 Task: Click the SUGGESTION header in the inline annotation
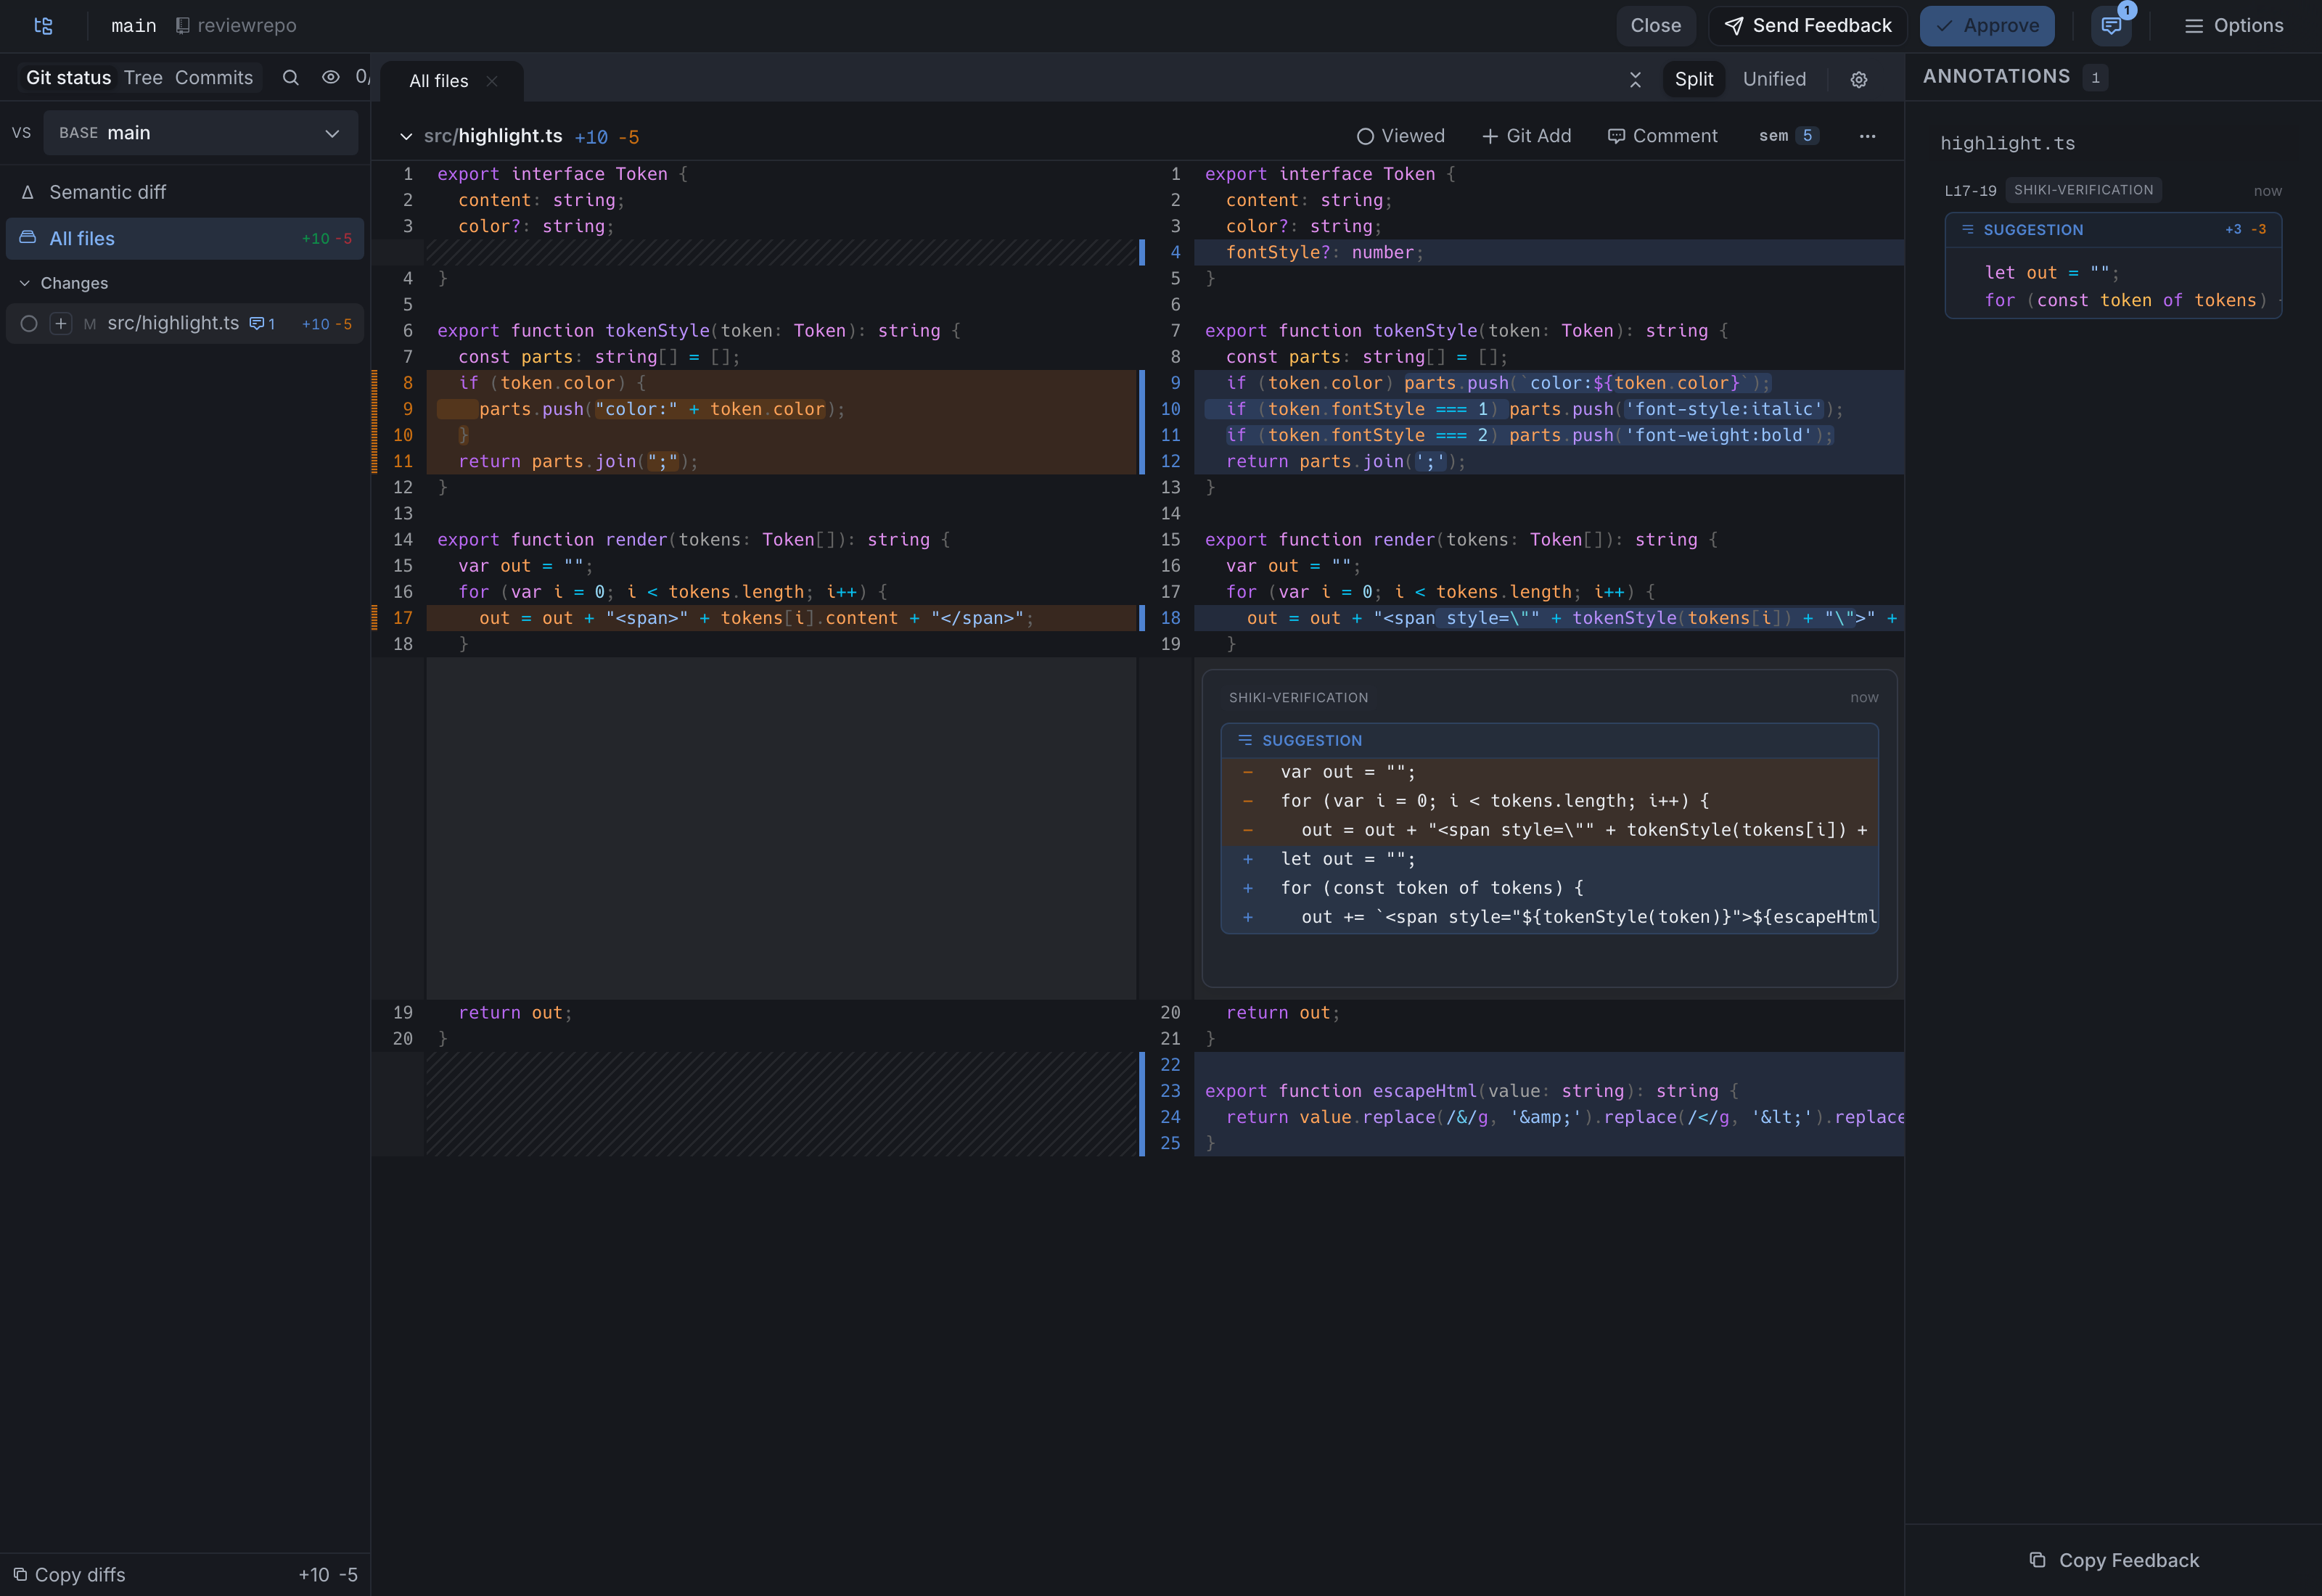click(1549, 741)
